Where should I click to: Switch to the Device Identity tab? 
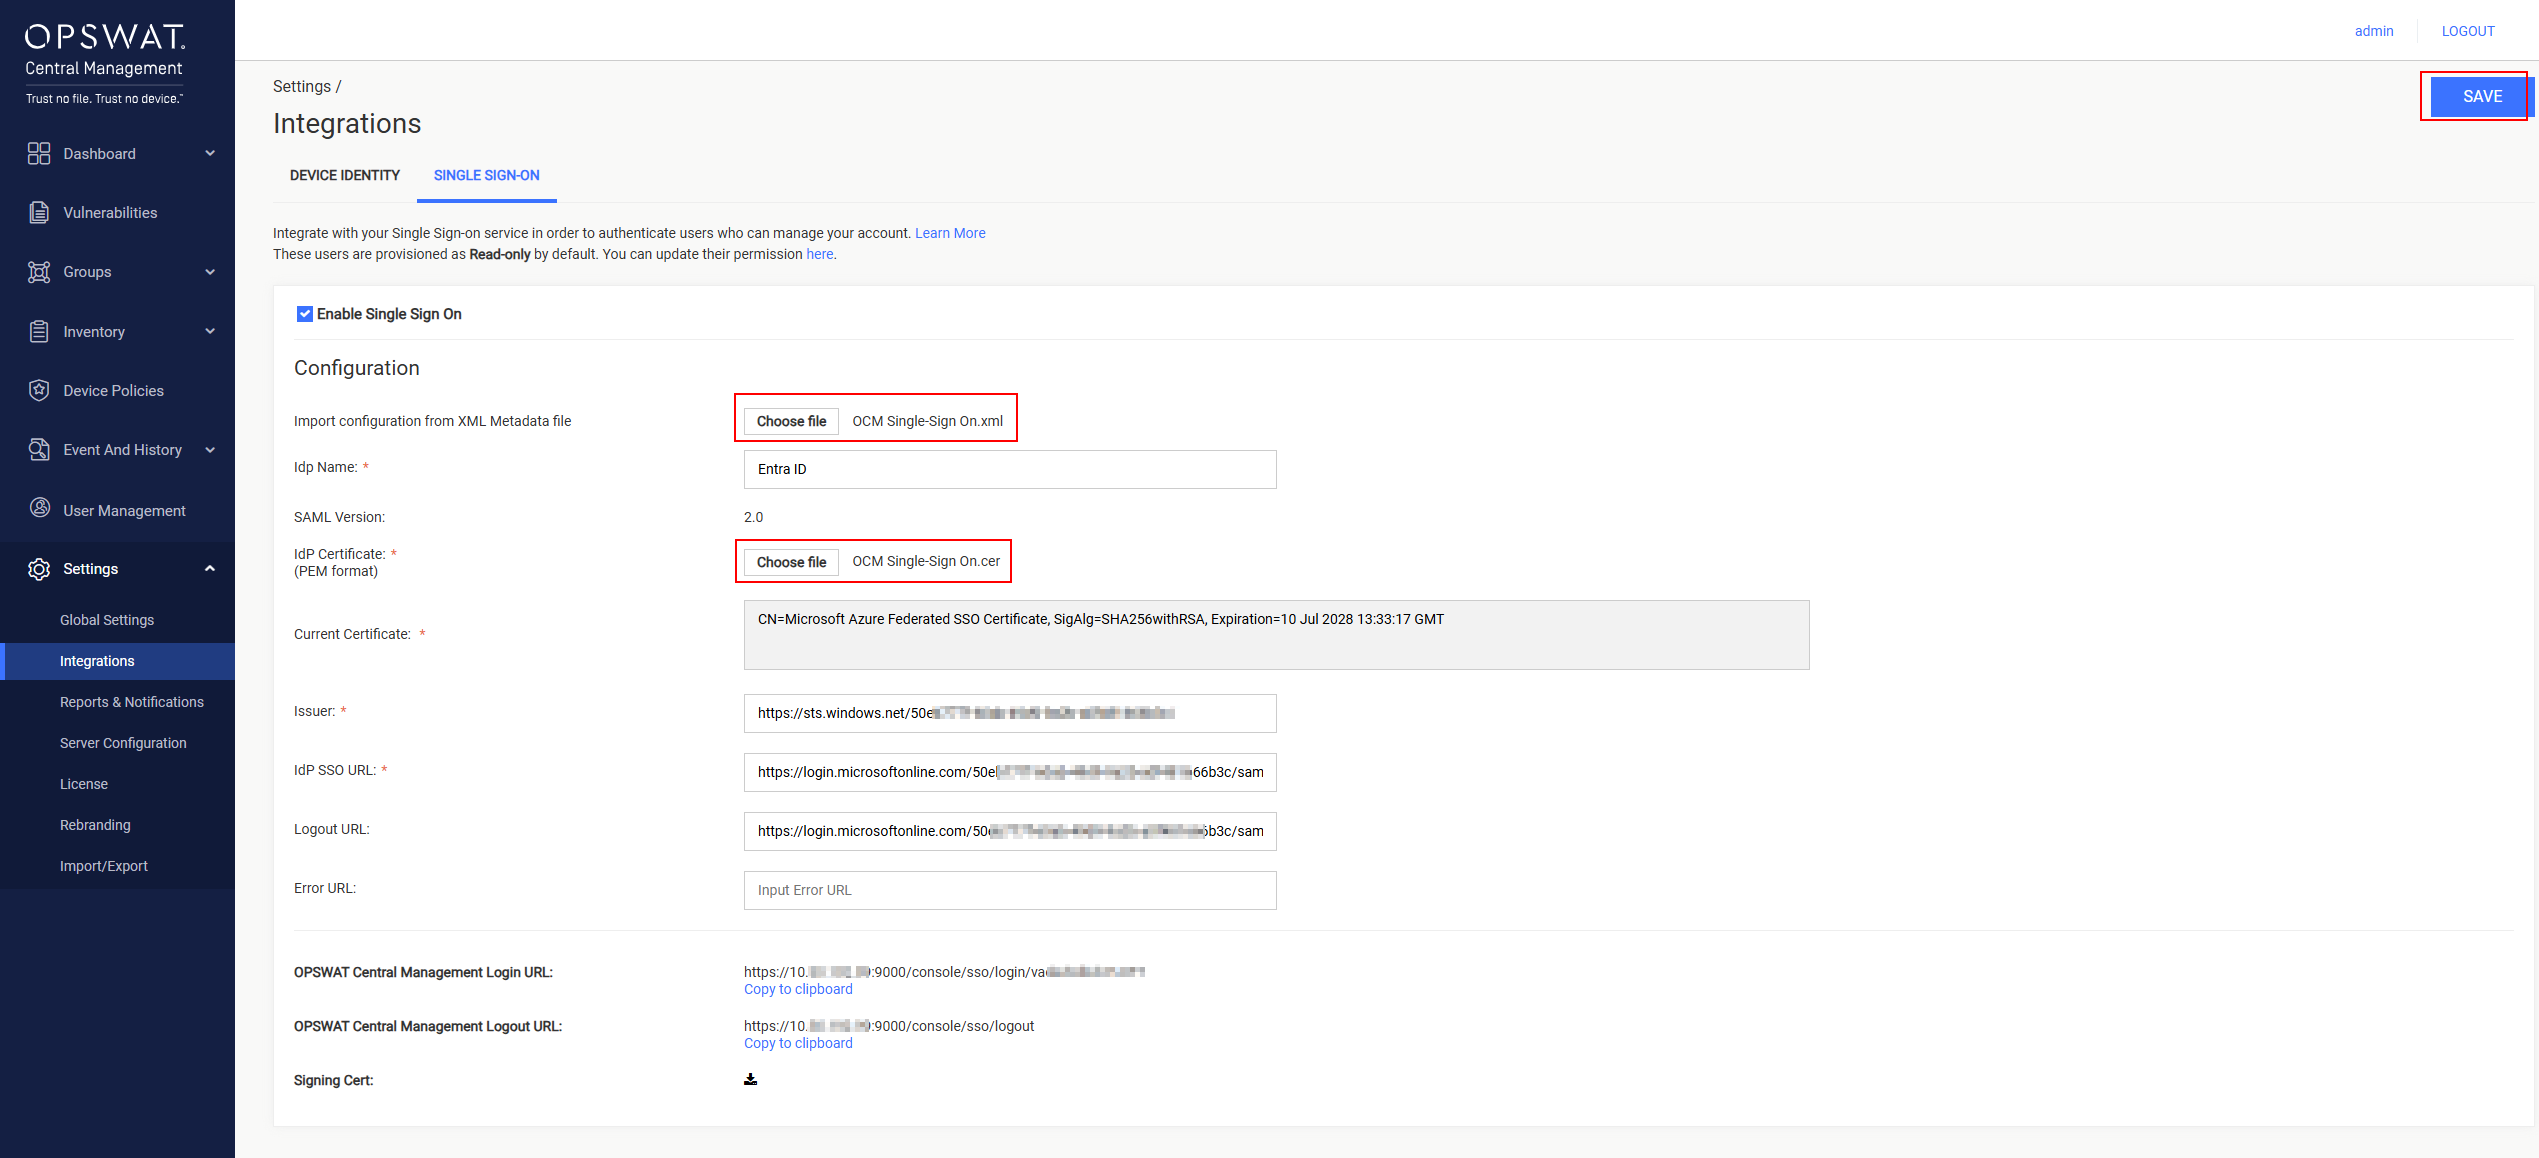pos(345,175)
